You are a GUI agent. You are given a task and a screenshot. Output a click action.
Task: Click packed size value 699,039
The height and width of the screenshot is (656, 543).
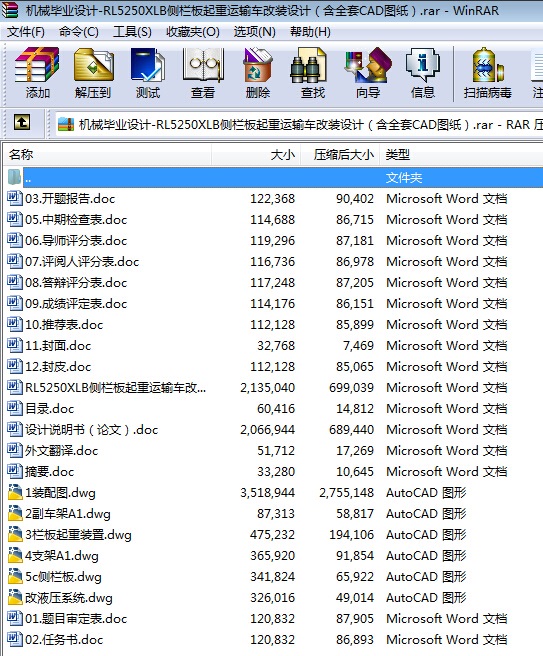coord(351,388)
